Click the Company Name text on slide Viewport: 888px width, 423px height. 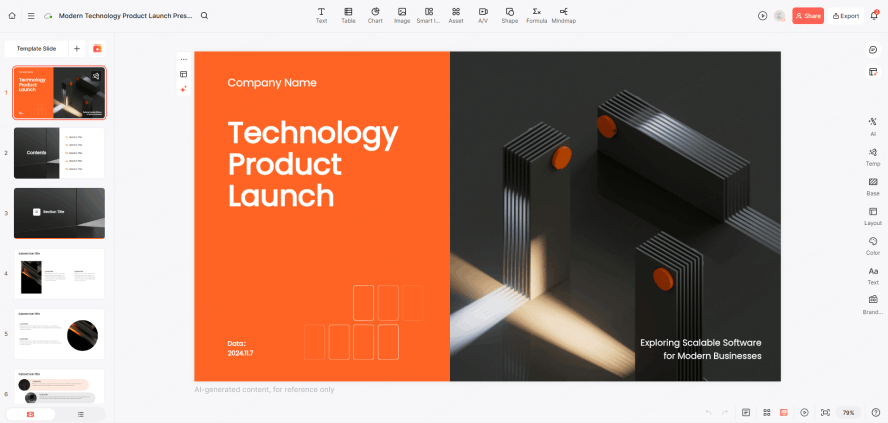point(272,83)
